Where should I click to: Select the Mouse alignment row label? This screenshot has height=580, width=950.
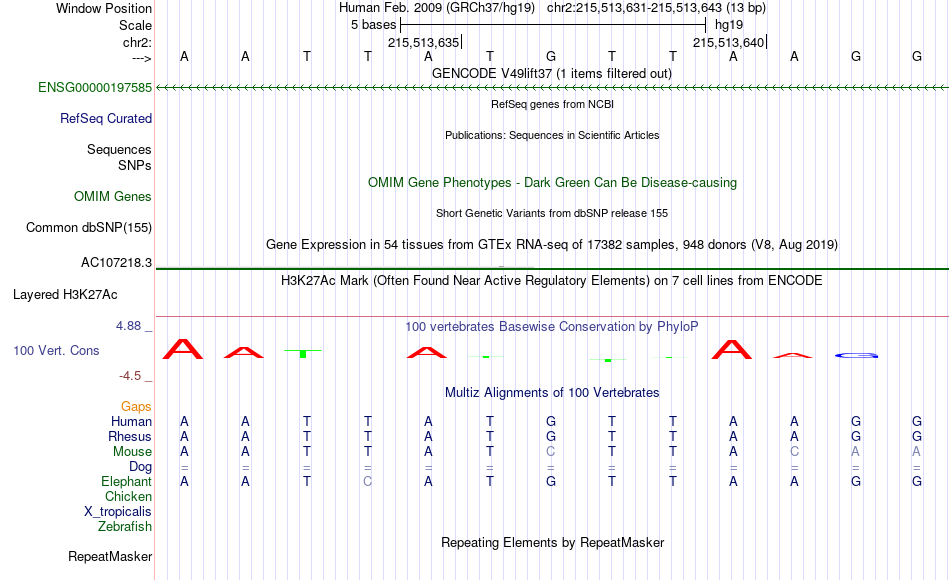pos(132,452)
